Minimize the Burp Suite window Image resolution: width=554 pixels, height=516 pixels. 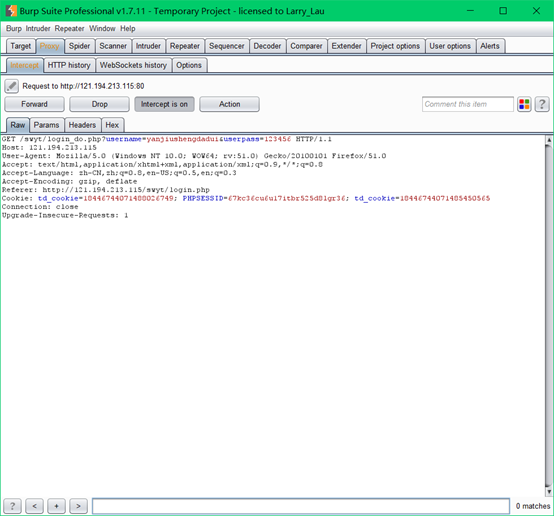coord(470,11)
